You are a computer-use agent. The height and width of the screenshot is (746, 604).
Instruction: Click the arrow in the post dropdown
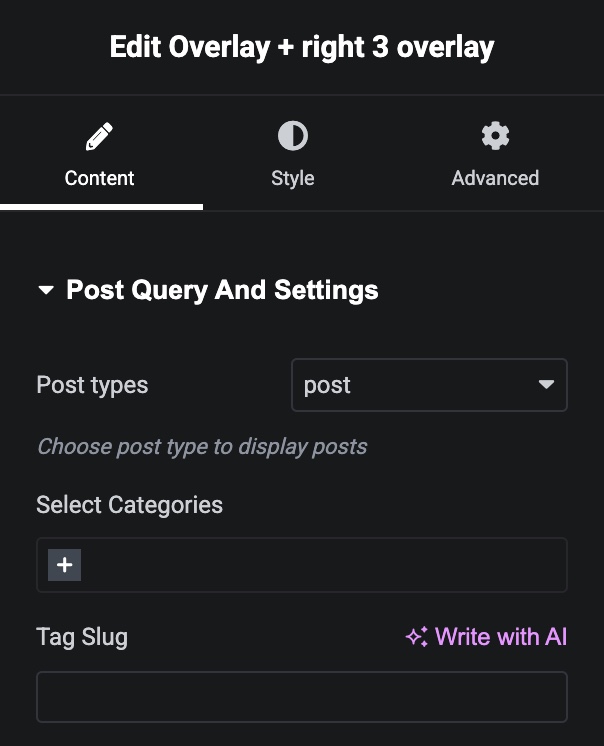pyautogui.click(x=546, y=385)
